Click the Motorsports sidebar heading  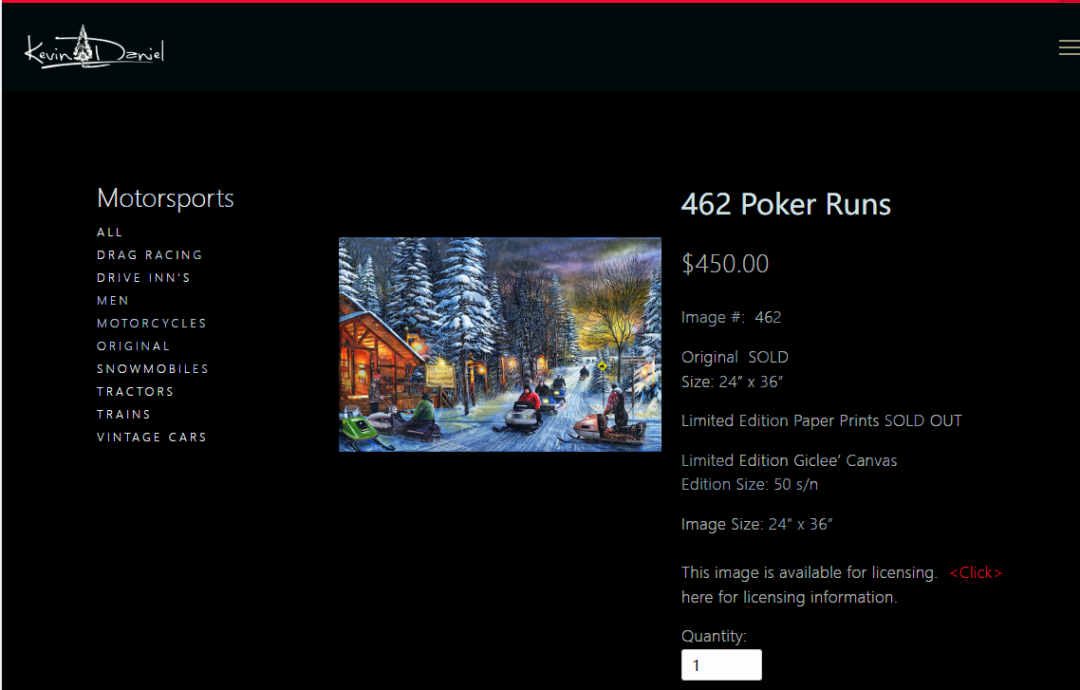165,199
